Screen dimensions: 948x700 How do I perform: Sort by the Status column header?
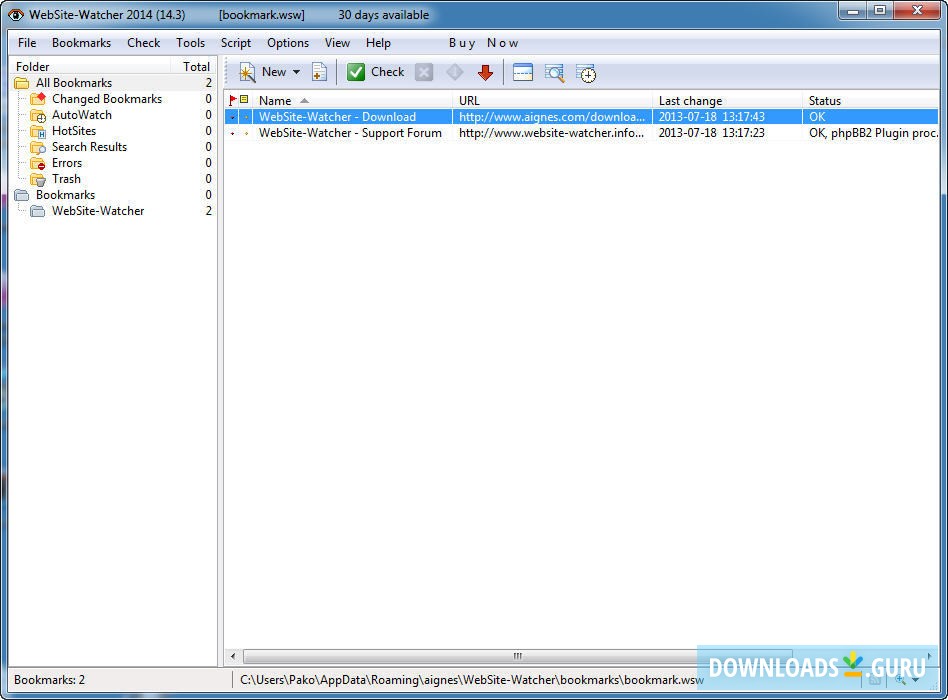tap(871, 100)
